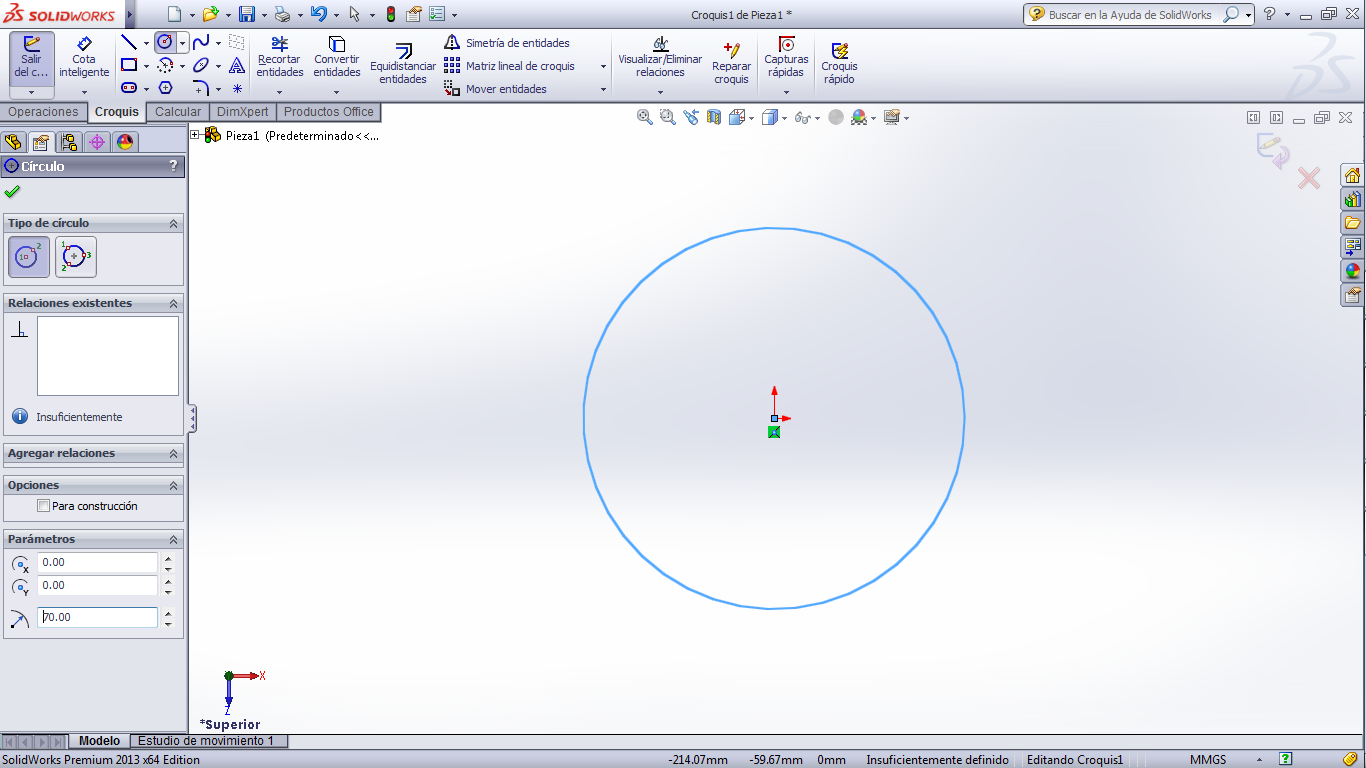
Task: Click the green checkmark to accept circle
Action: [12, 191]
